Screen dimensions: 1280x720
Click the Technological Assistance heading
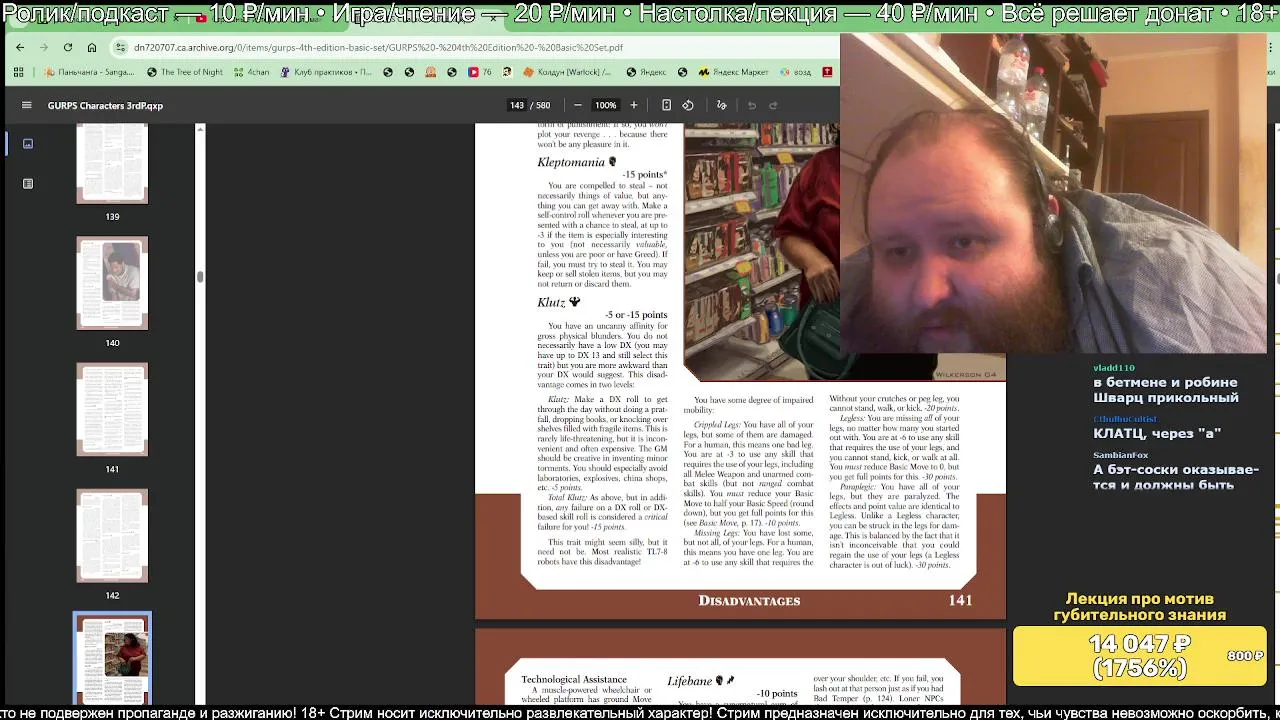click(574, 679)
